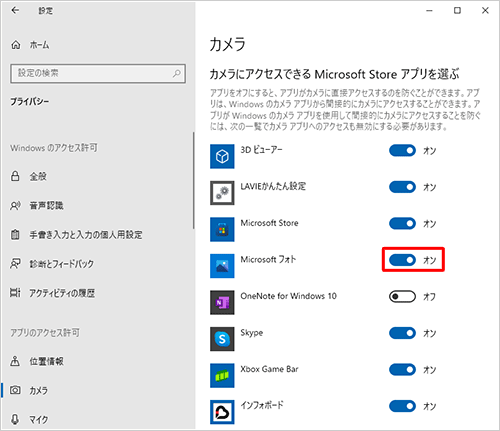Image resolution: width=500 pixels, height=431 pixels.
Task: Maximize the settings window
Action: pyautogui.click(x=457, y=11)
